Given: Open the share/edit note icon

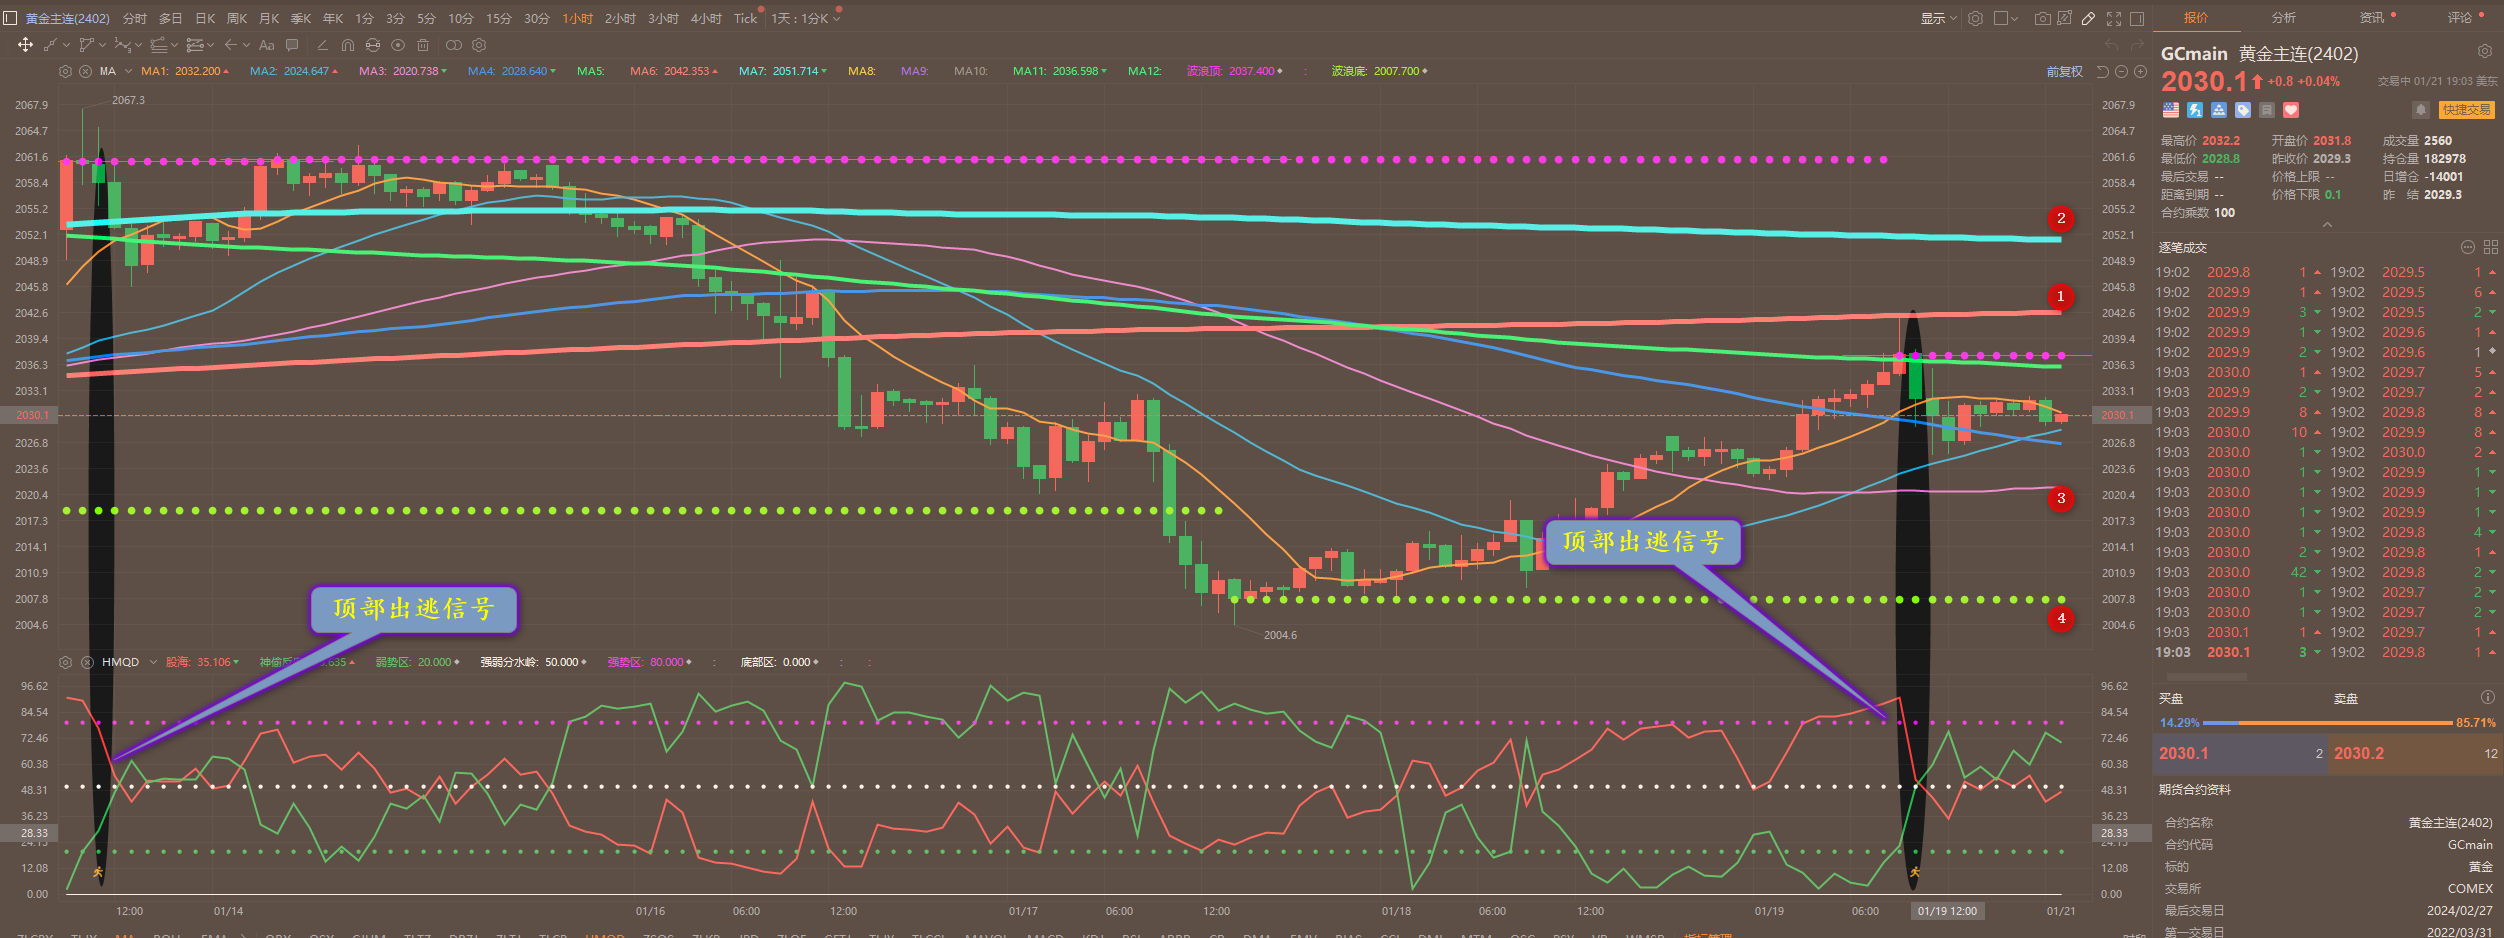Looking at the screenshot, I should pyautogui.click(x=2064, y=18).
